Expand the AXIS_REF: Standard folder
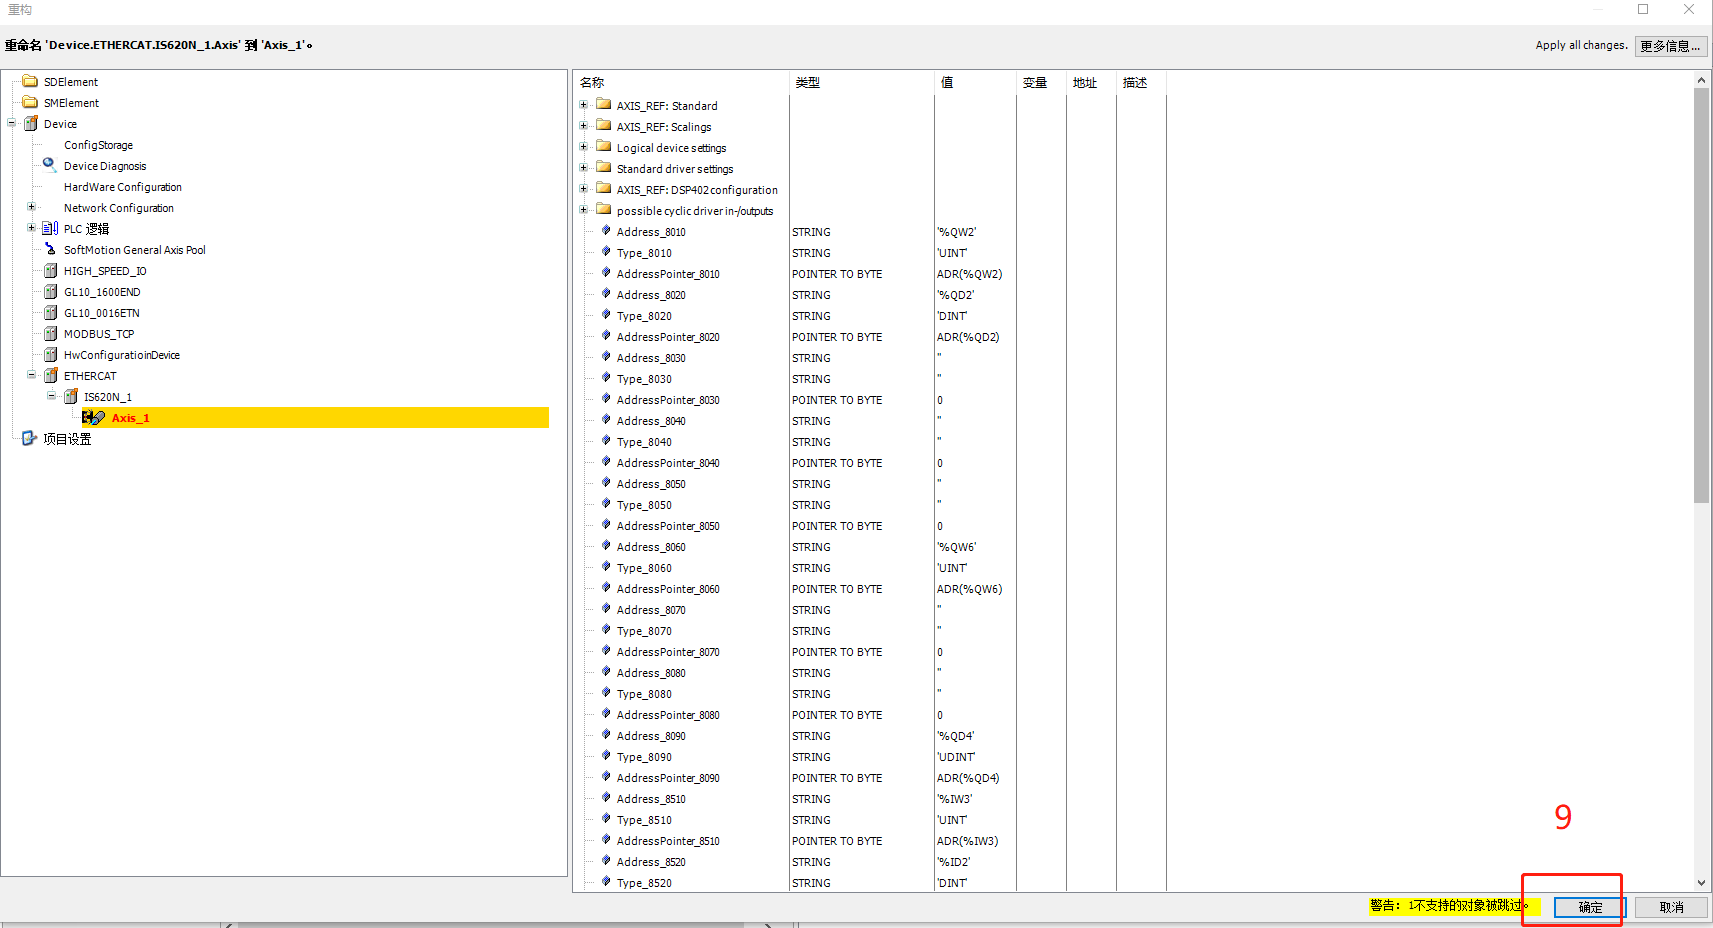 tap(584, 105)
